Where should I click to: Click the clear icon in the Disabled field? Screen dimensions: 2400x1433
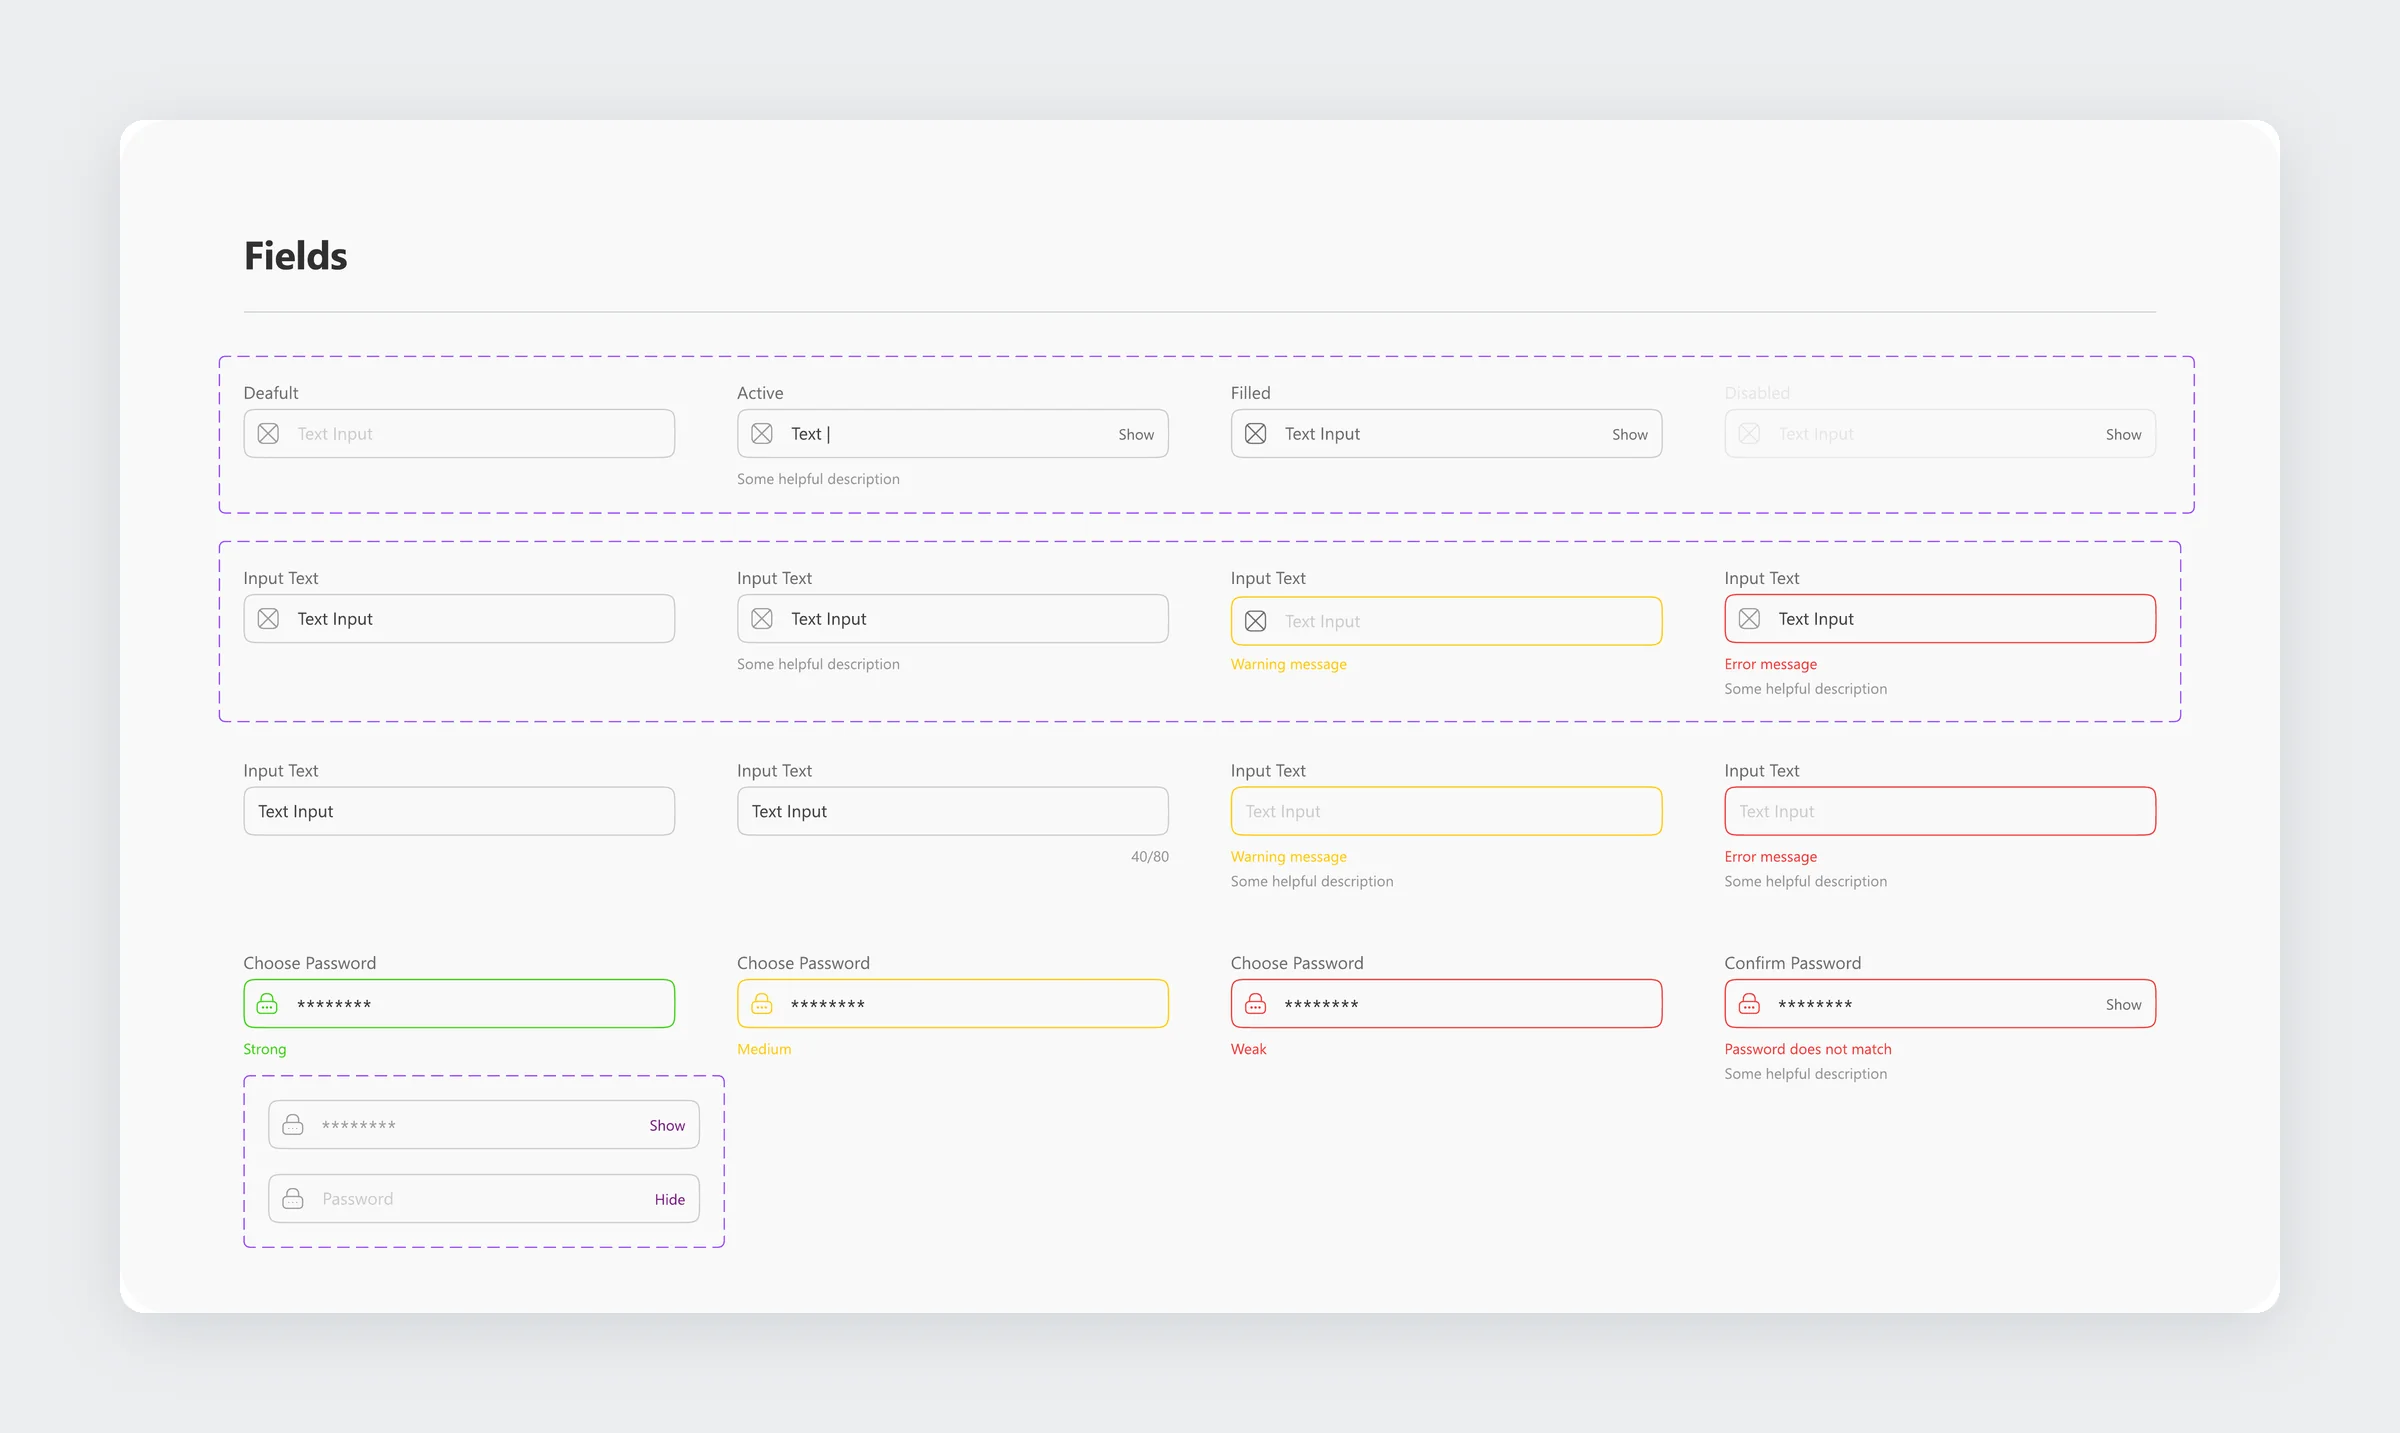click(x=1749, y=433)
